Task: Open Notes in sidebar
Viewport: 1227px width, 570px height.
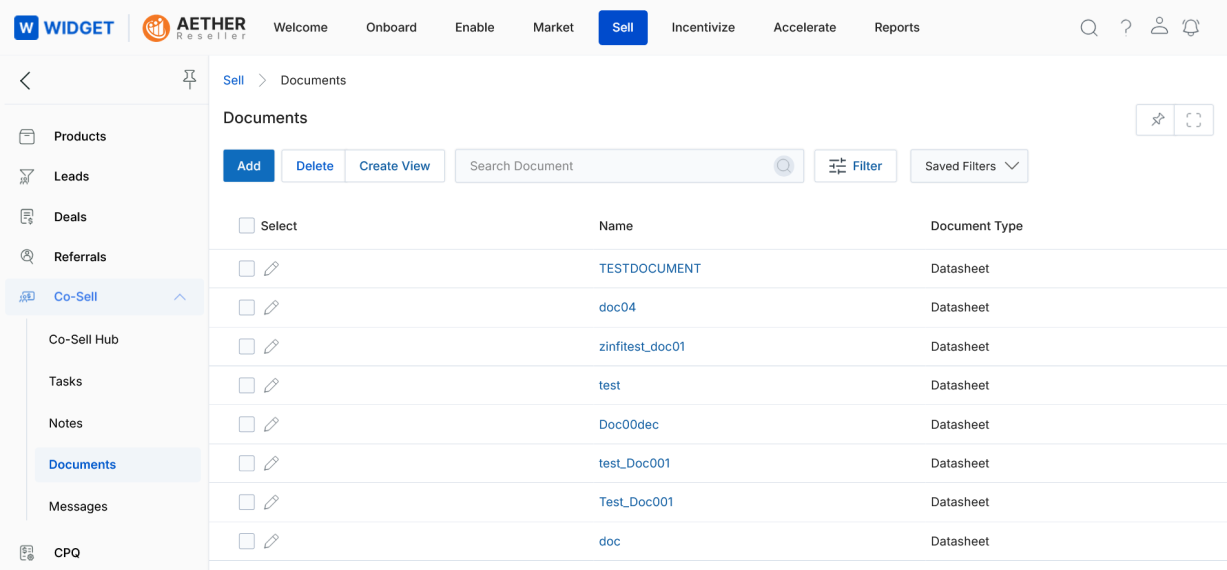Action: coord(66,423)
